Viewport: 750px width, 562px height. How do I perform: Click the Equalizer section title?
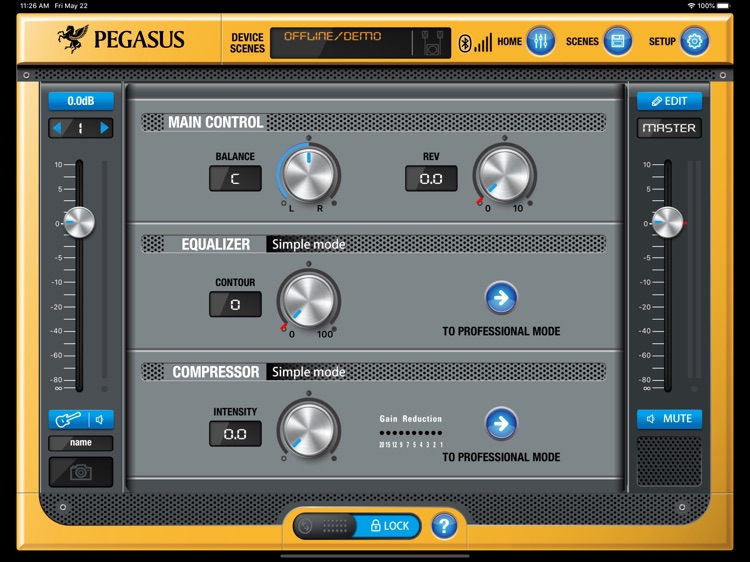click(x=215, y=244)
